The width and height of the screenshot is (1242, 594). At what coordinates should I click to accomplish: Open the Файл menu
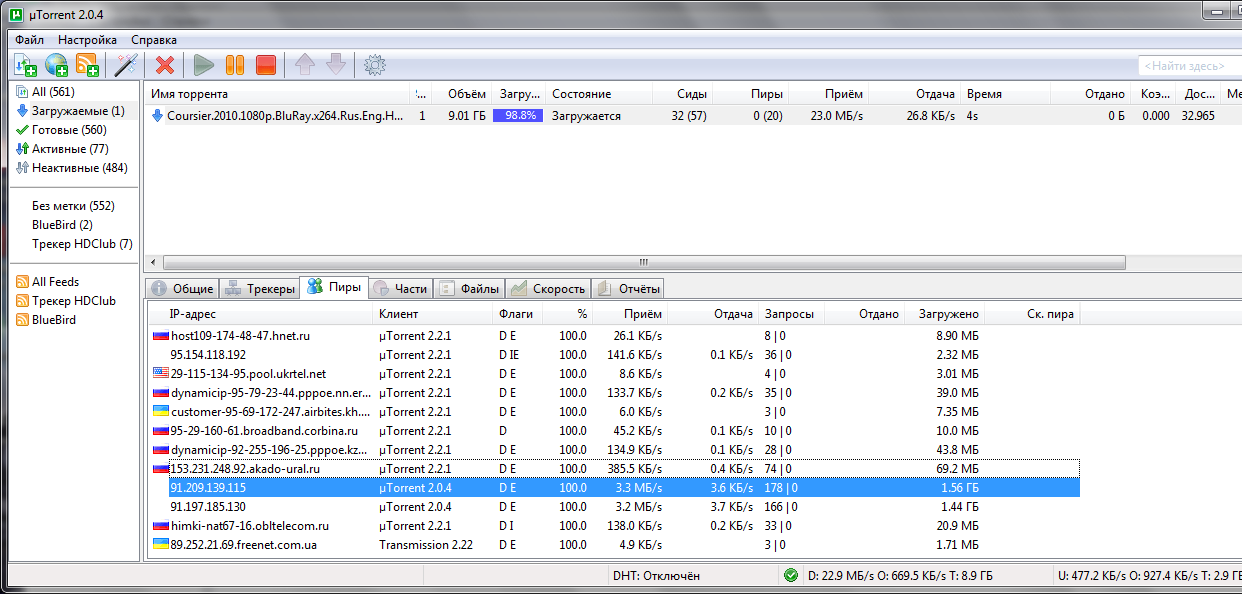(x=29, y=40)
